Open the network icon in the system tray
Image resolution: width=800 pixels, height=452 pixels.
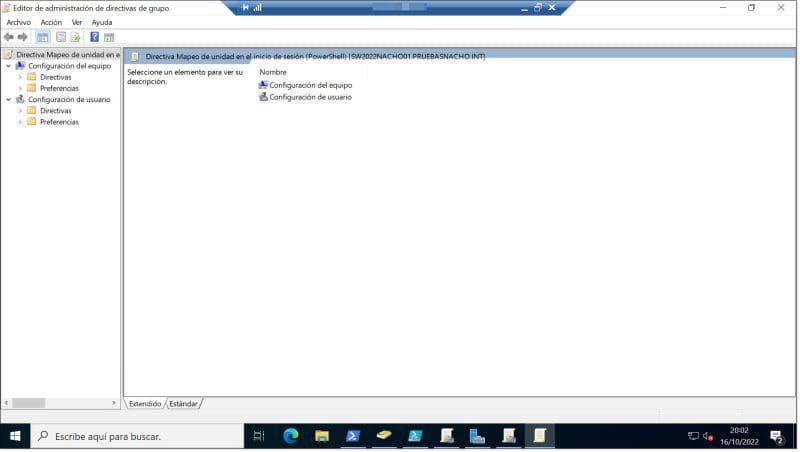(693, 436)
